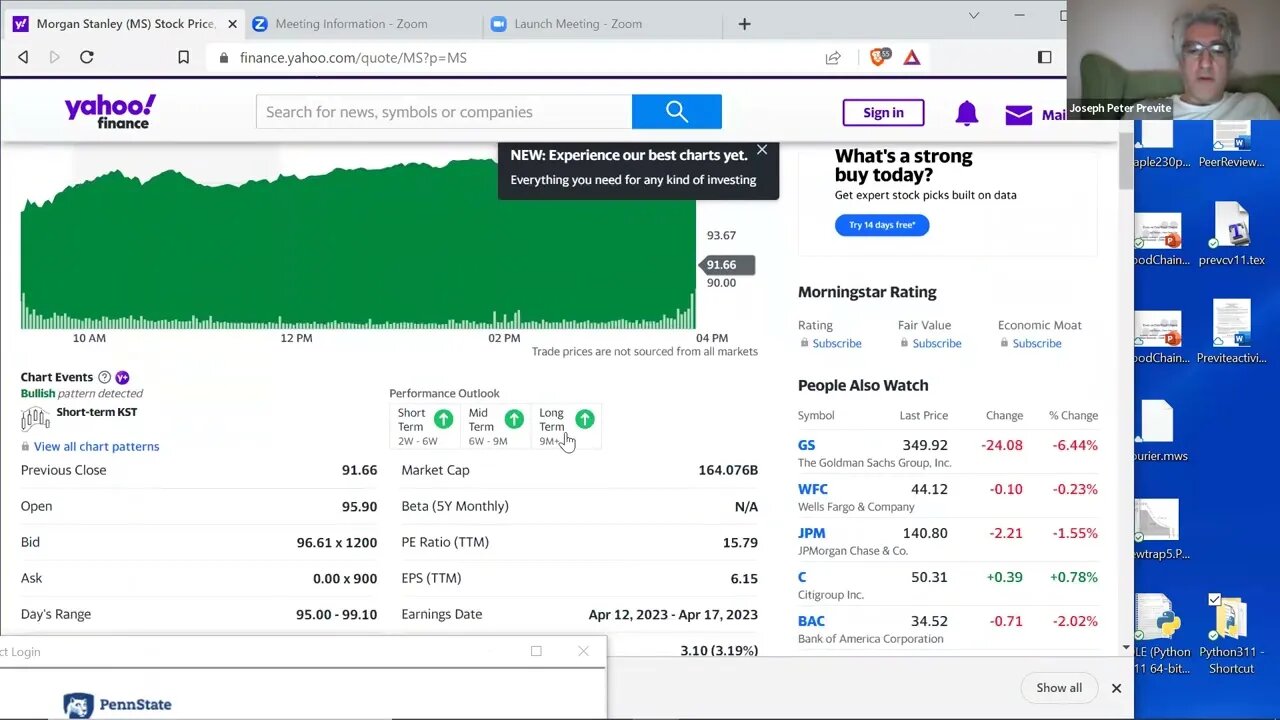
Task: Click the 91.66 price marker on chart
Action: click(x=726, y=265)
